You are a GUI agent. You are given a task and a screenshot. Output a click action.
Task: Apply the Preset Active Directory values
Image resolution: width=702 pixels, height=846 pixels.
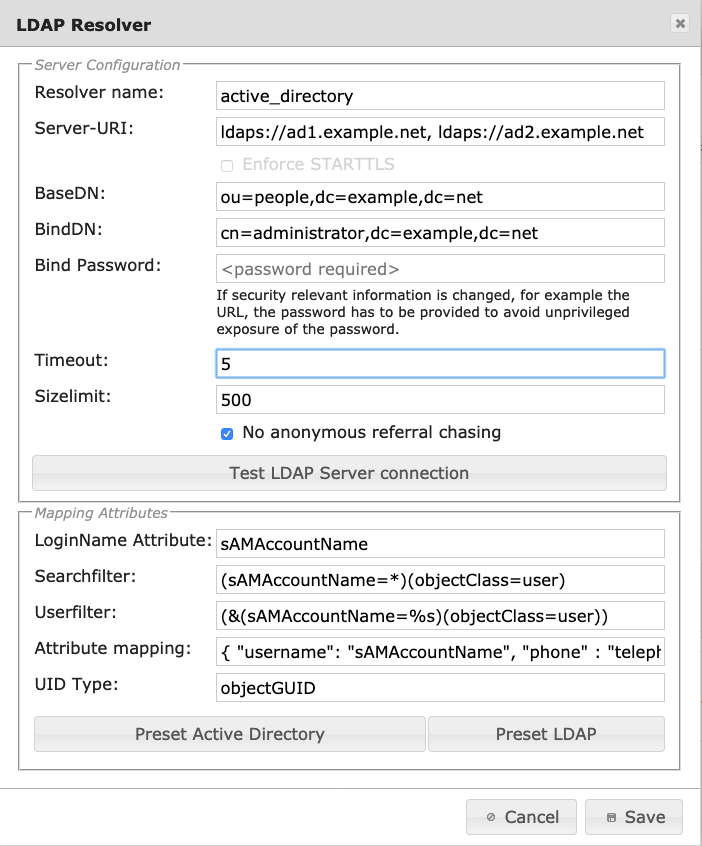230,734
